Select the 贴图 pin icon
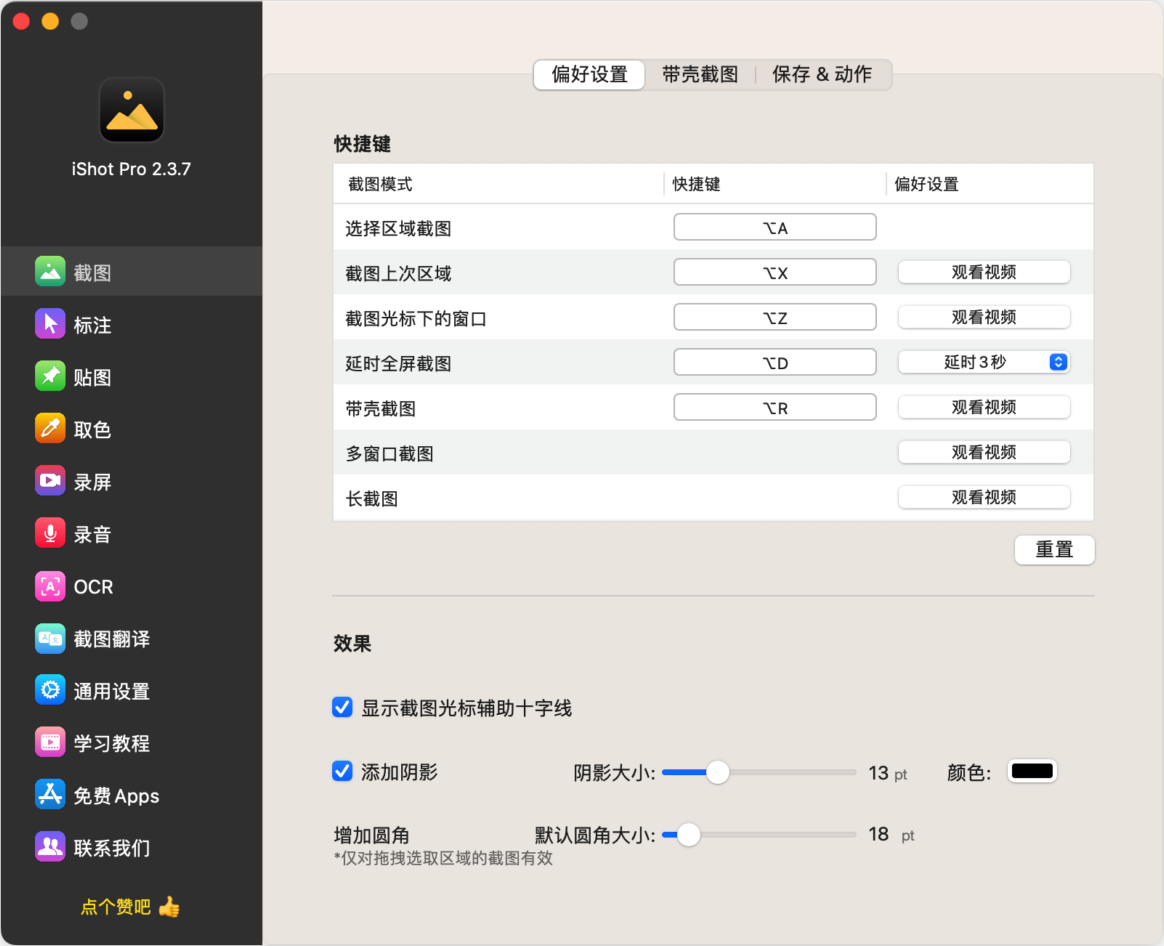The width and height of the screenshot is (1164, 946). pyautogui.click(x=50, y=376)
